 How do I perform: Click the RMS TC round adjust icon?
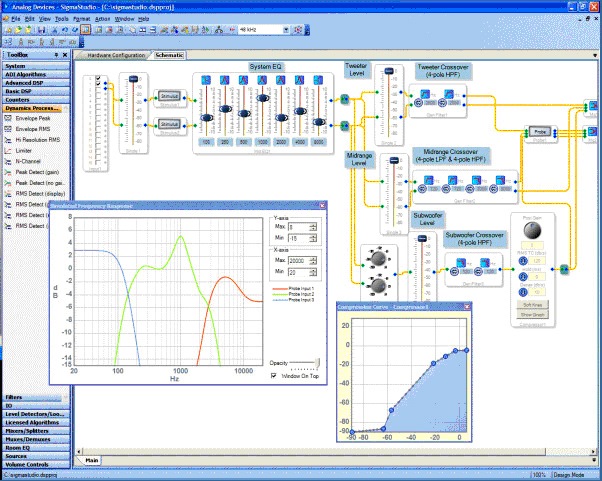tap(523, 261)
